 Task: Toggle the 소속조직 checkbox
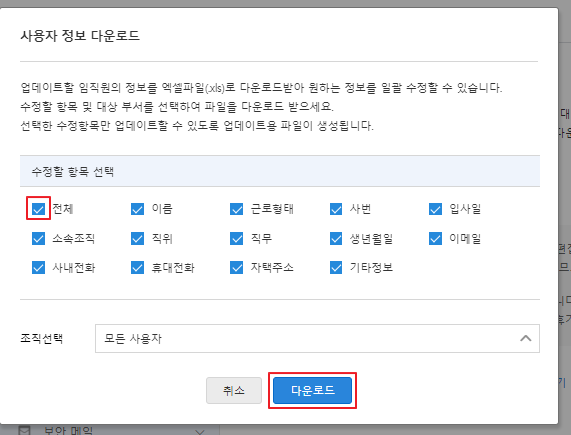coord(38,238)
